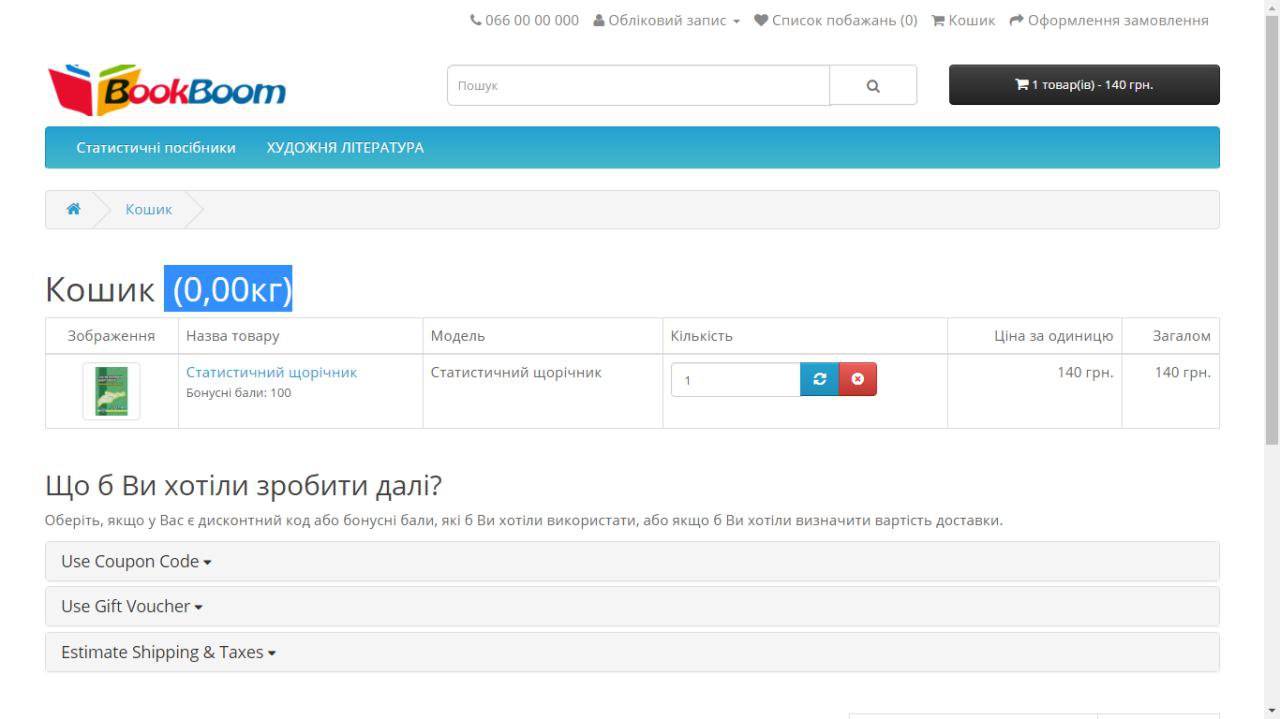This screenshot has width=1280, height=719.
Task: Click the Зображення column header
Action: [x=111, y=336]
